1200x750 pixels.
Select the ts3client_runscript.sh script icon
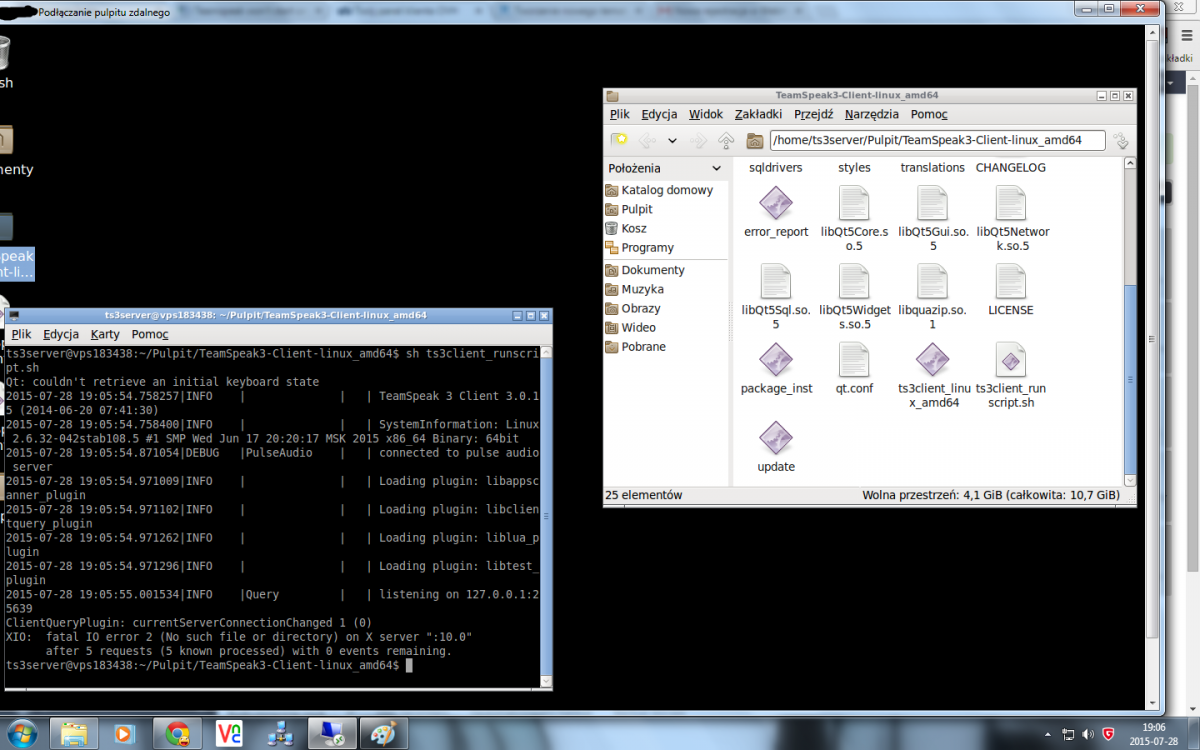[x=1011, y=360]
